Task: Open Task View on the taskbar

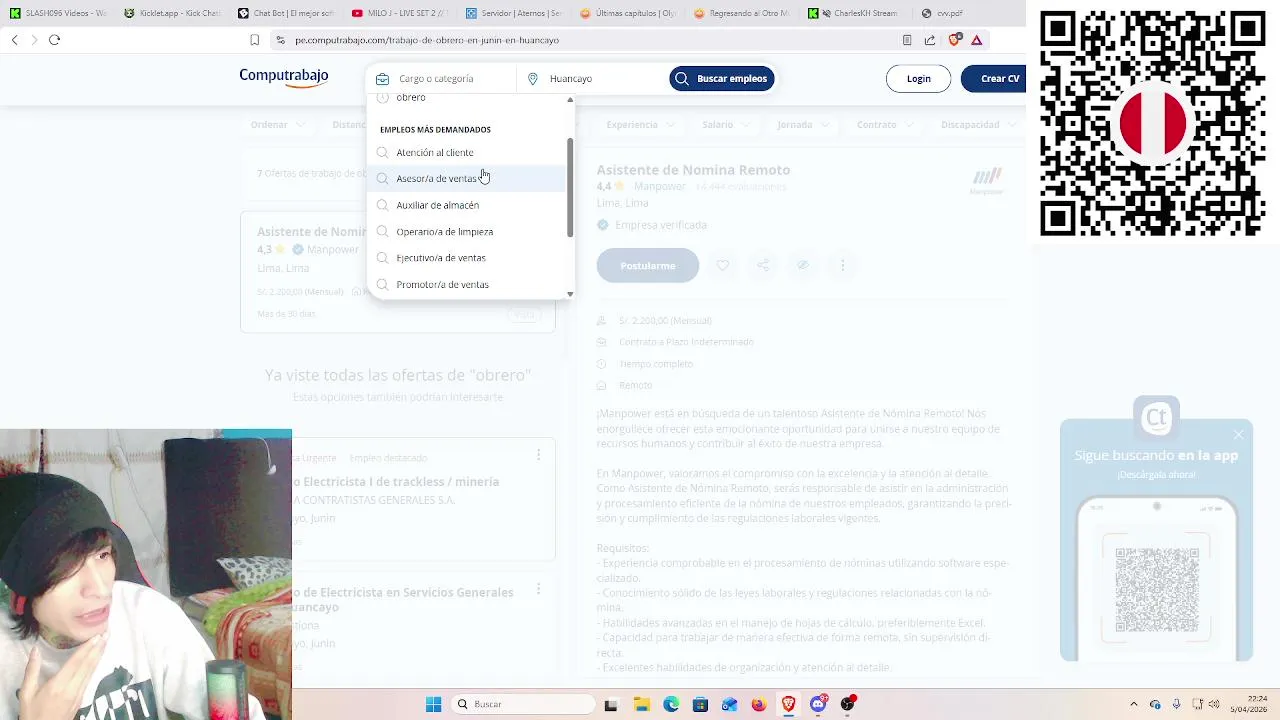Action: [611, 704]
